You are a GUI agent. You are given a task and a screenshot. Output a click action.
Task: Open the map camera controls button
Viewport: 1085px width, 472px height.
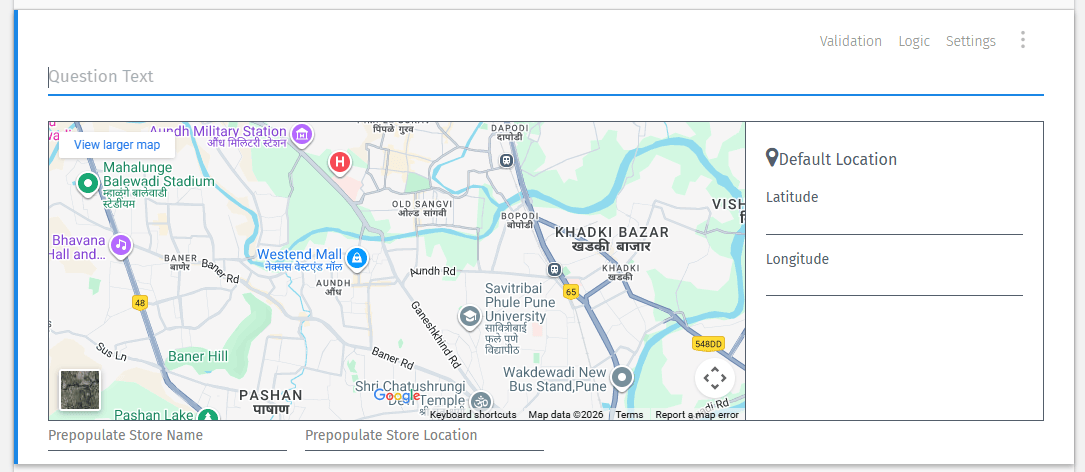click(714, 378)
